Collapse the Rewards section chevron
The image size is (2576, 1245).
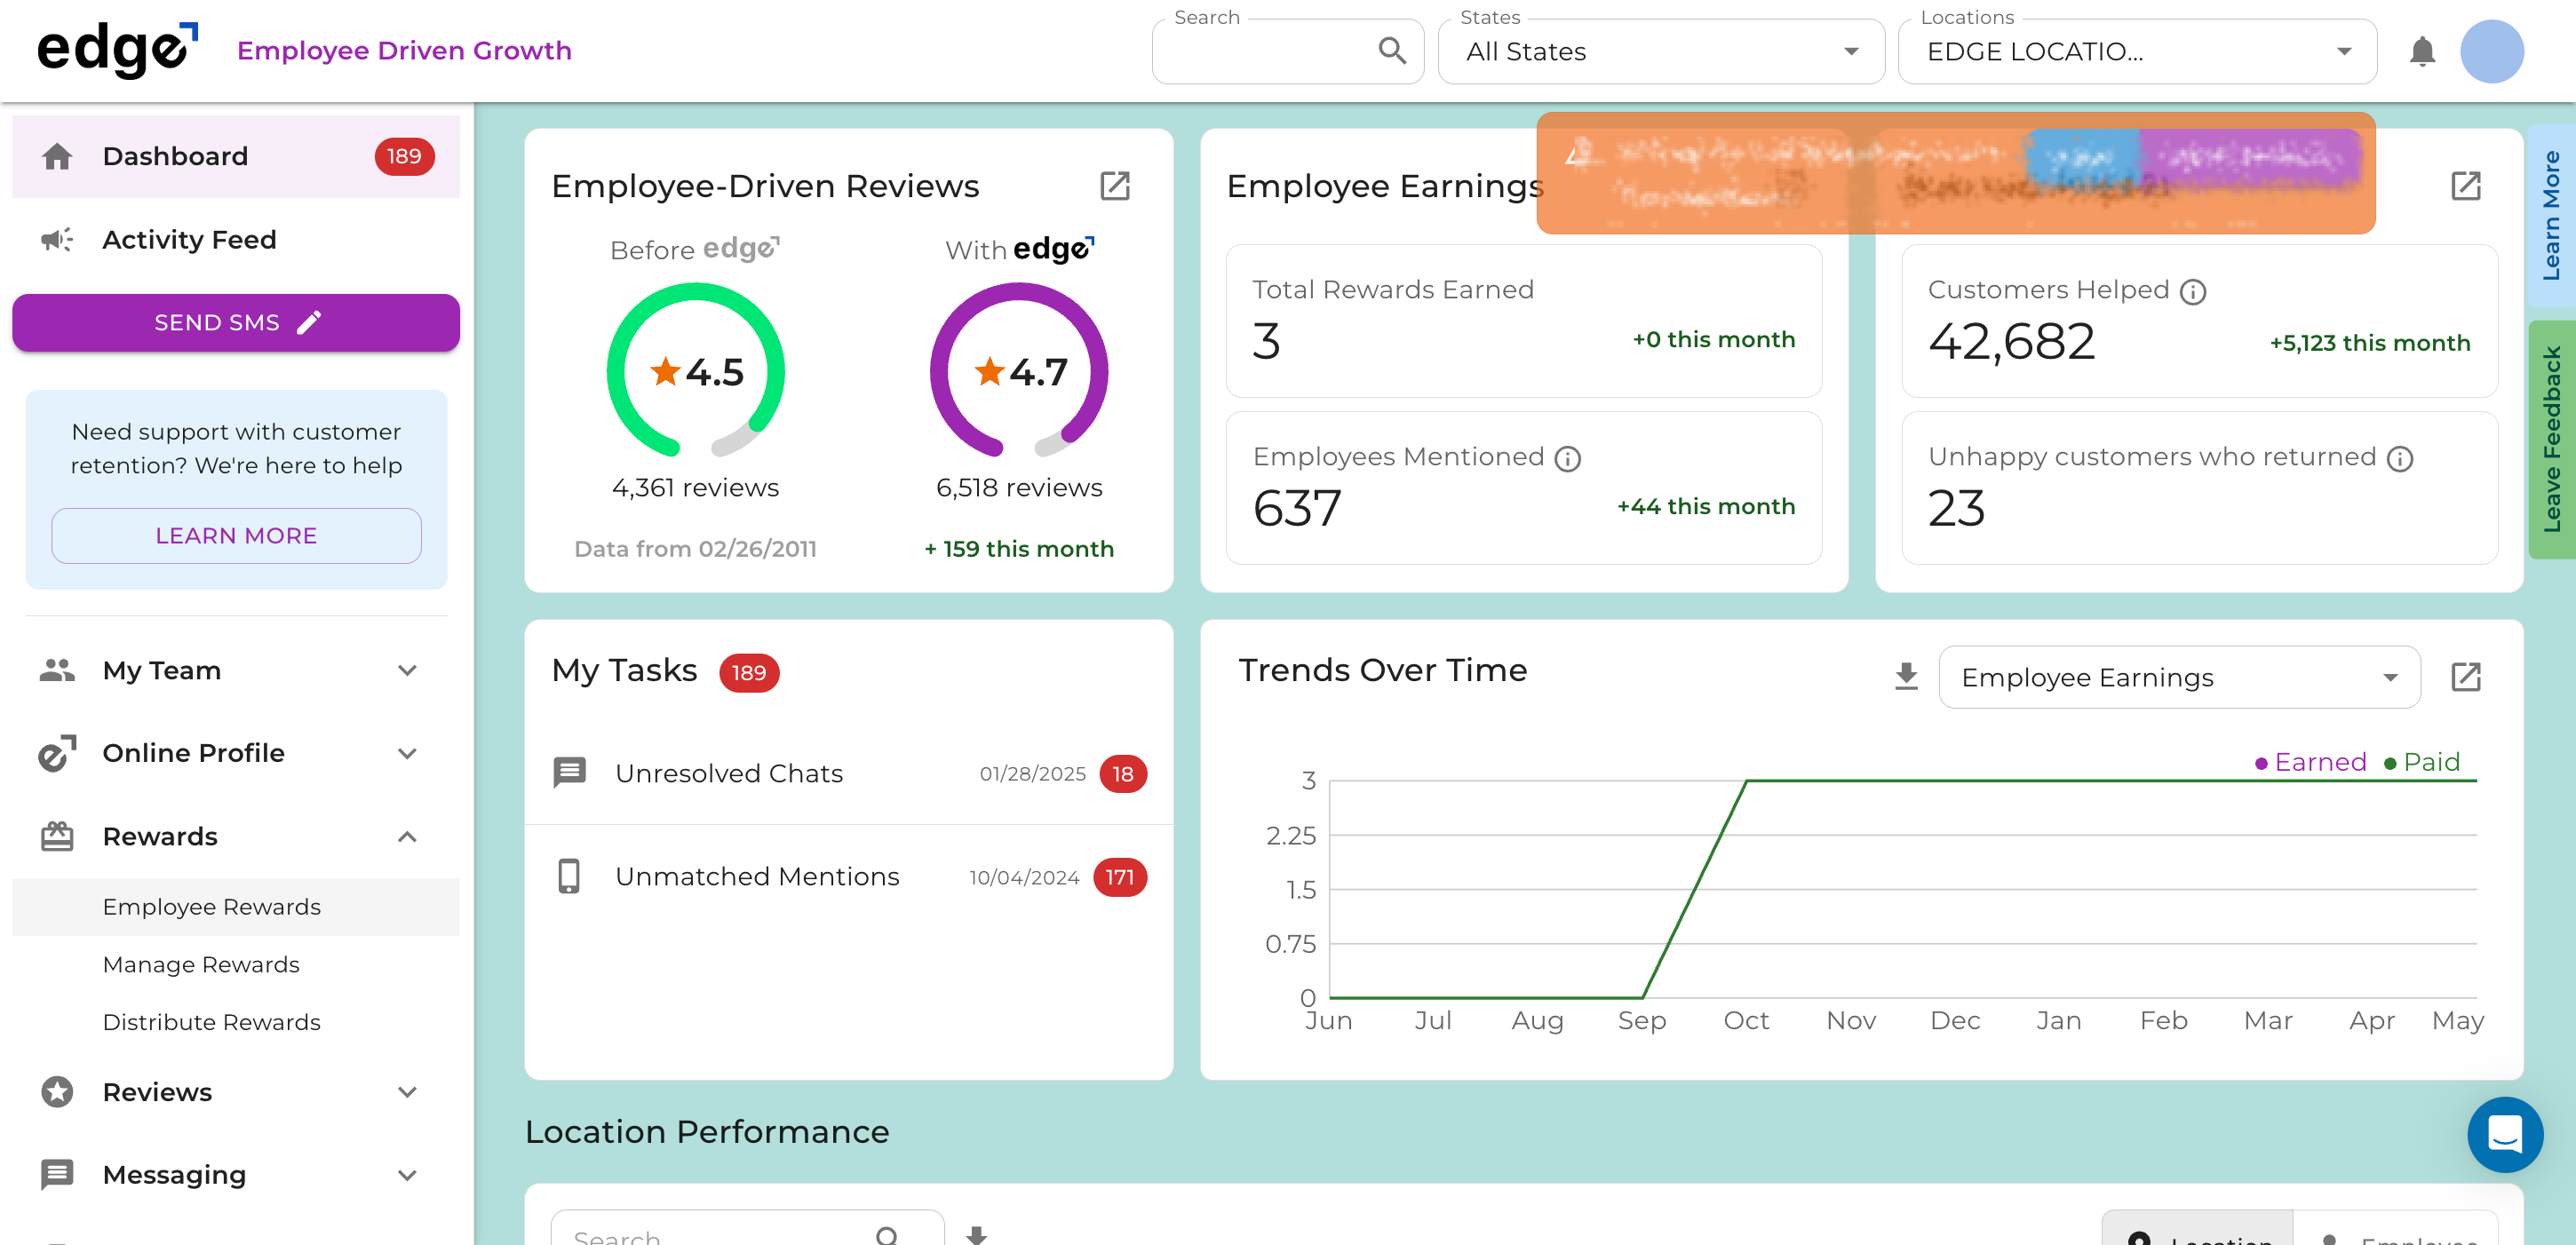407,836
